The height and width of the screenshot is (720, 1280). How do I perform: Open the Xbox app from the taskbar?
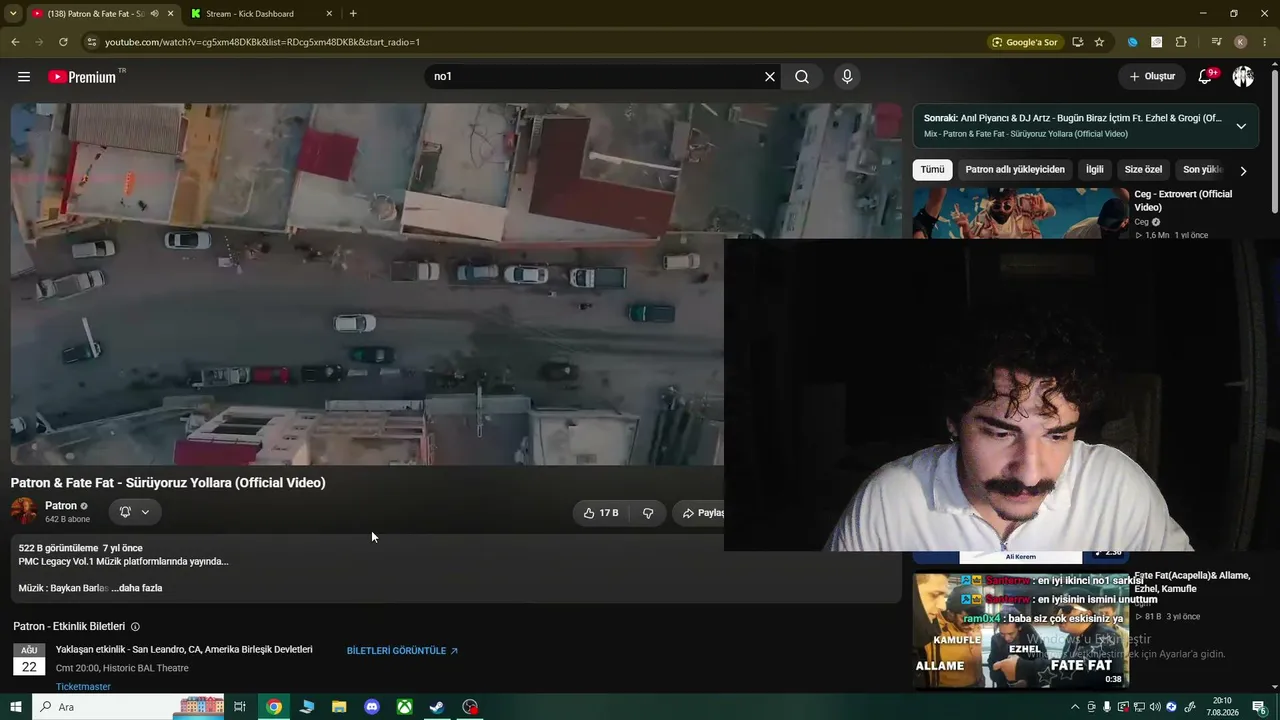[x=404, y=707]
